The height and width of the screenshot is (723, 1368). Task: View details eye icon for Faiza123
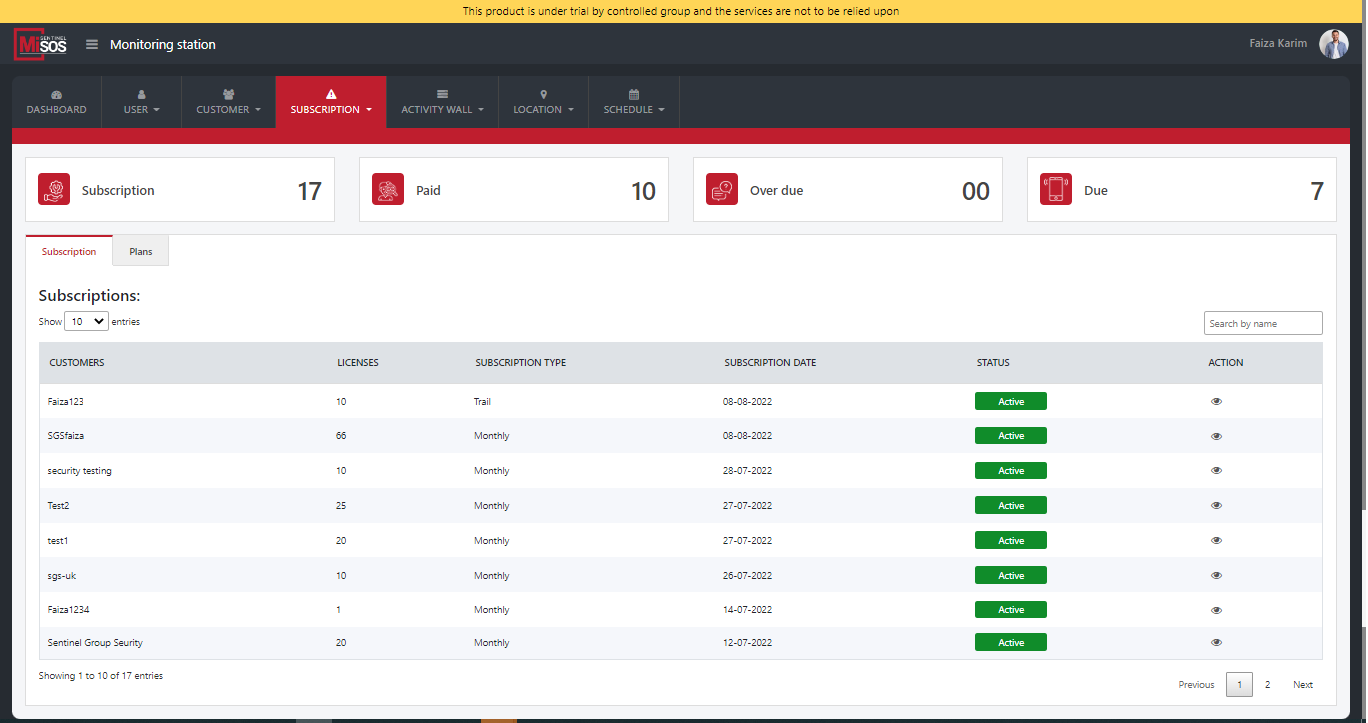(1216, 401)
